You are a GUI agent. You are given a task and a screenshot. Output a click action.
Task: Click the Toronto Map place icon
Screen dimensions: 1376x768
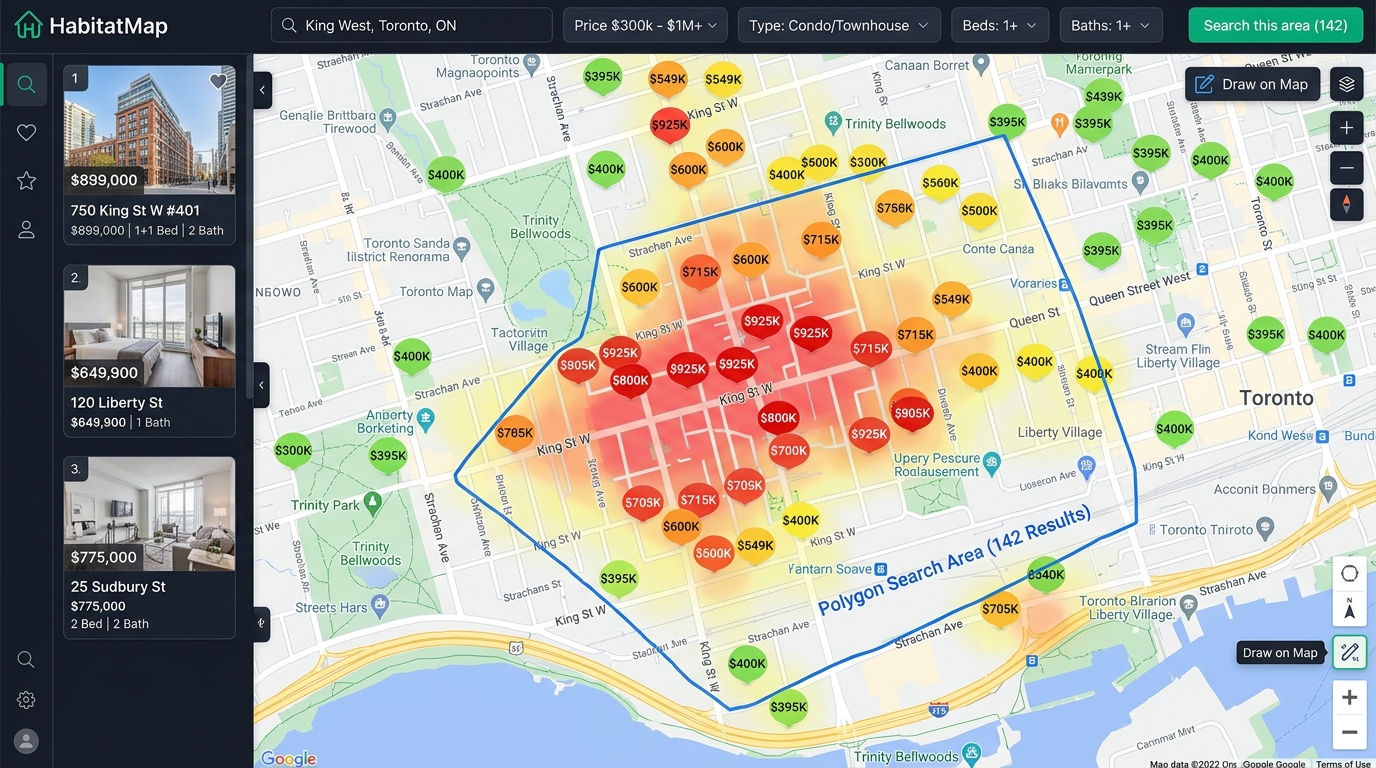[486, 290]
